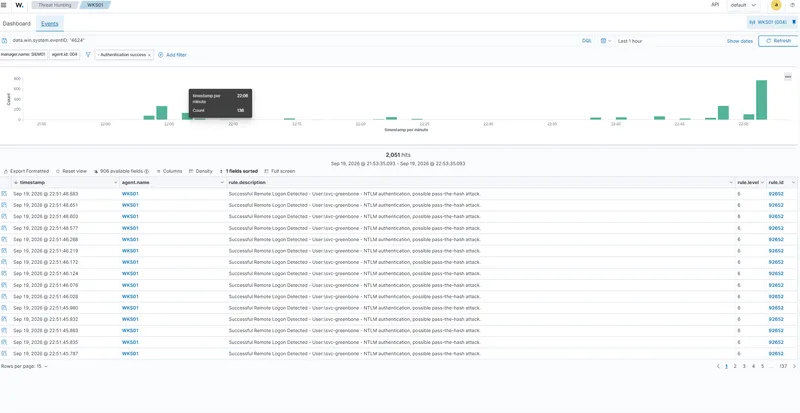Image resolution: width=800 pixels, height=413 pixels.
Task: Expand rule.id column options chevron
Action: click(794, 182)
